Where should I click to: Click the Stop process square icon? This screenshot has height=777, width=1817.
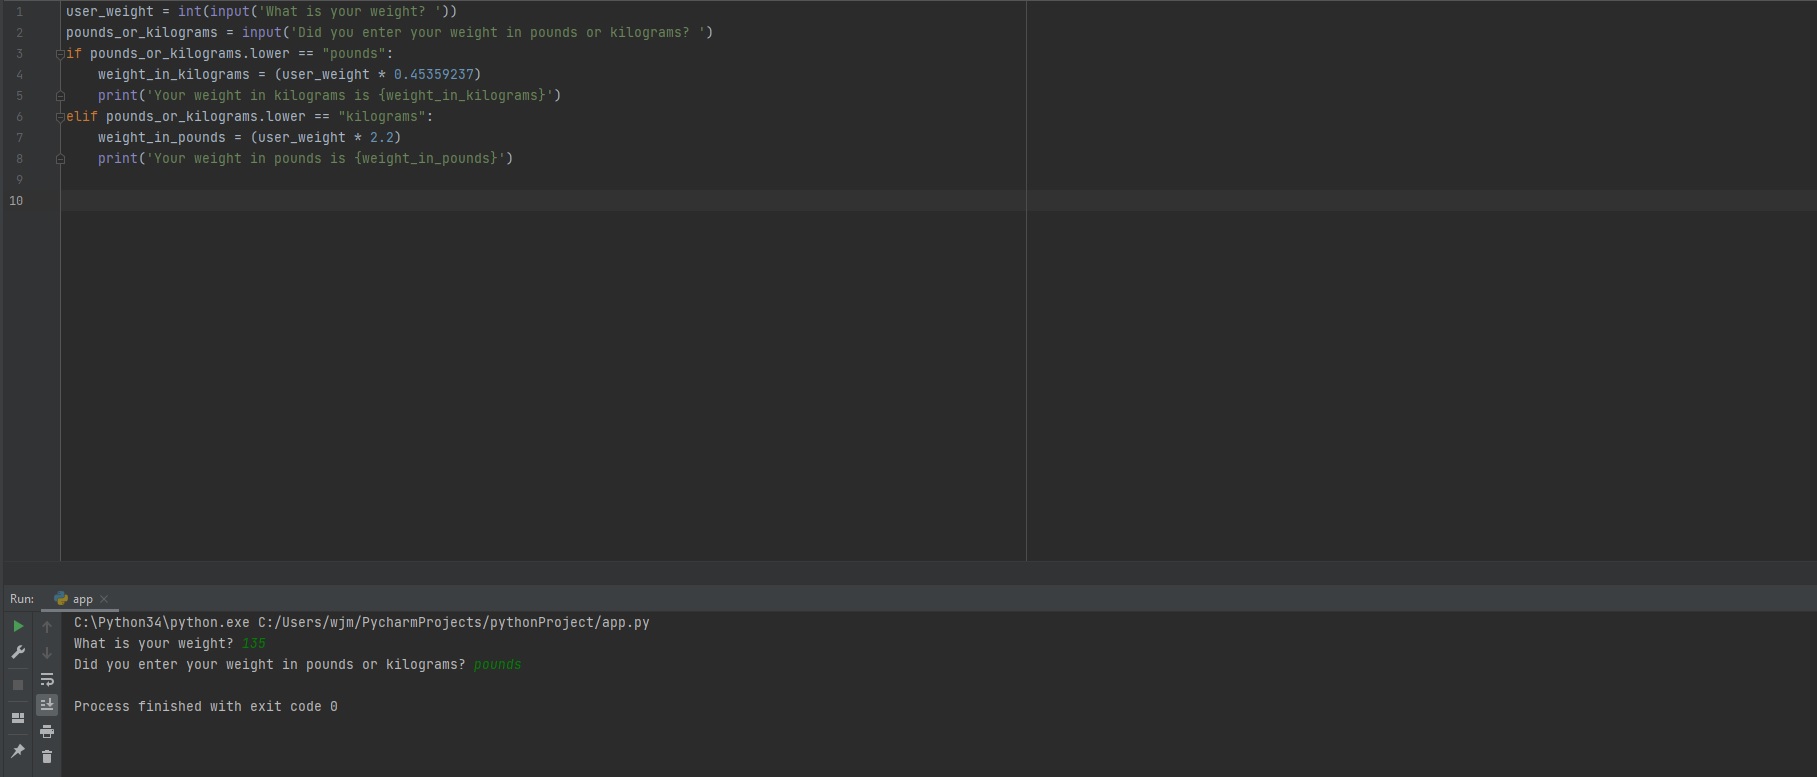coord(18,685)
